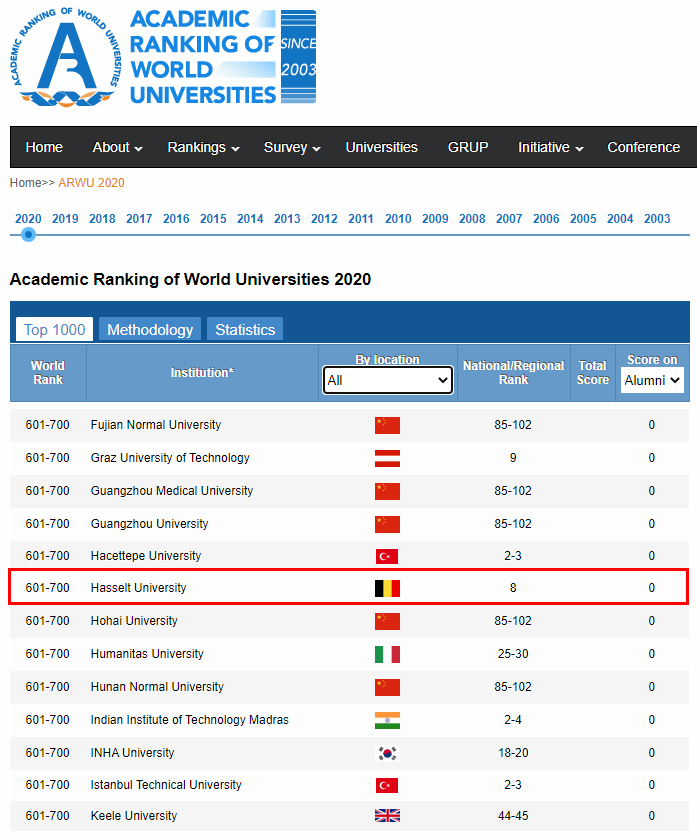Click national rank 18-20 for INHA University
This screenshot has width=697, height=838.
[x=513, y=753]
